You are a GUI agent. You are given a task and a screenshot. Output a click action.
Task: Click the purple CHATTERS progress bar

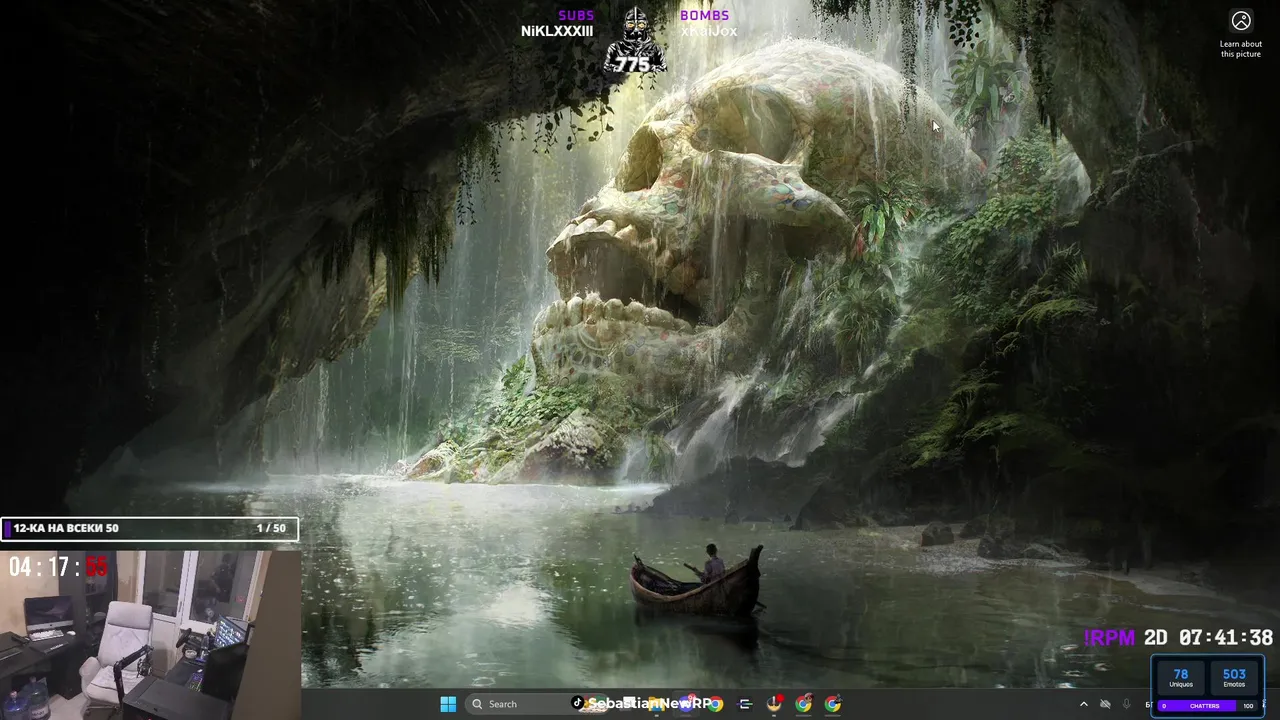click(x=1207, y=706)
